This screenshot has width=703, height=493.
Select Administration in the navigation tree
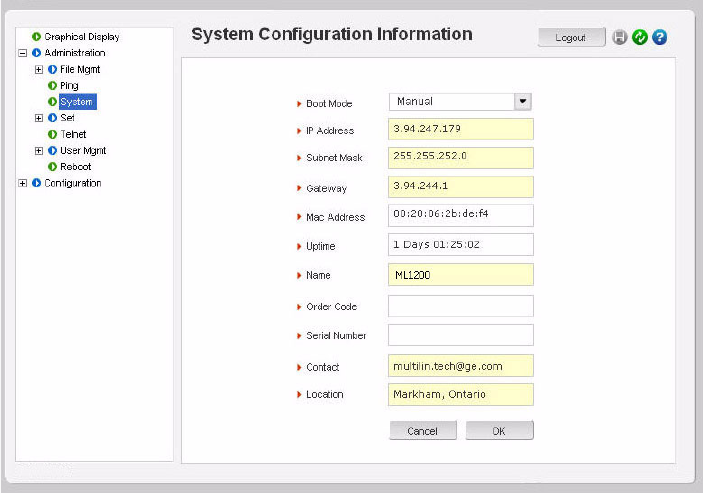click(x=75, y=53)
